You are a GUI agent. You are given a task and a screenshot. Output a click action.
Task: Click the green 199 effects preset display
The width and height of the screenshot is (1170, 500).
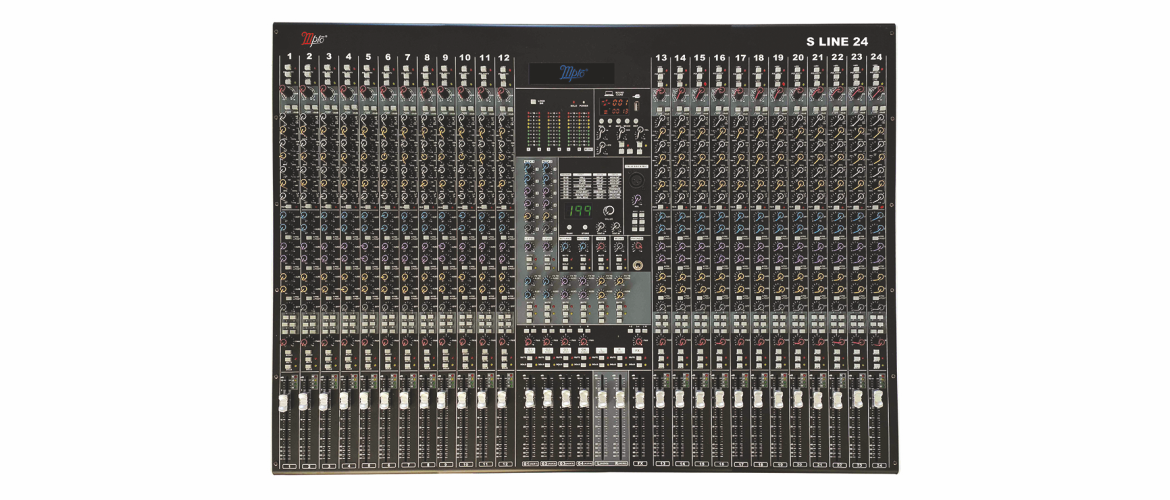[x=580, y=211]
